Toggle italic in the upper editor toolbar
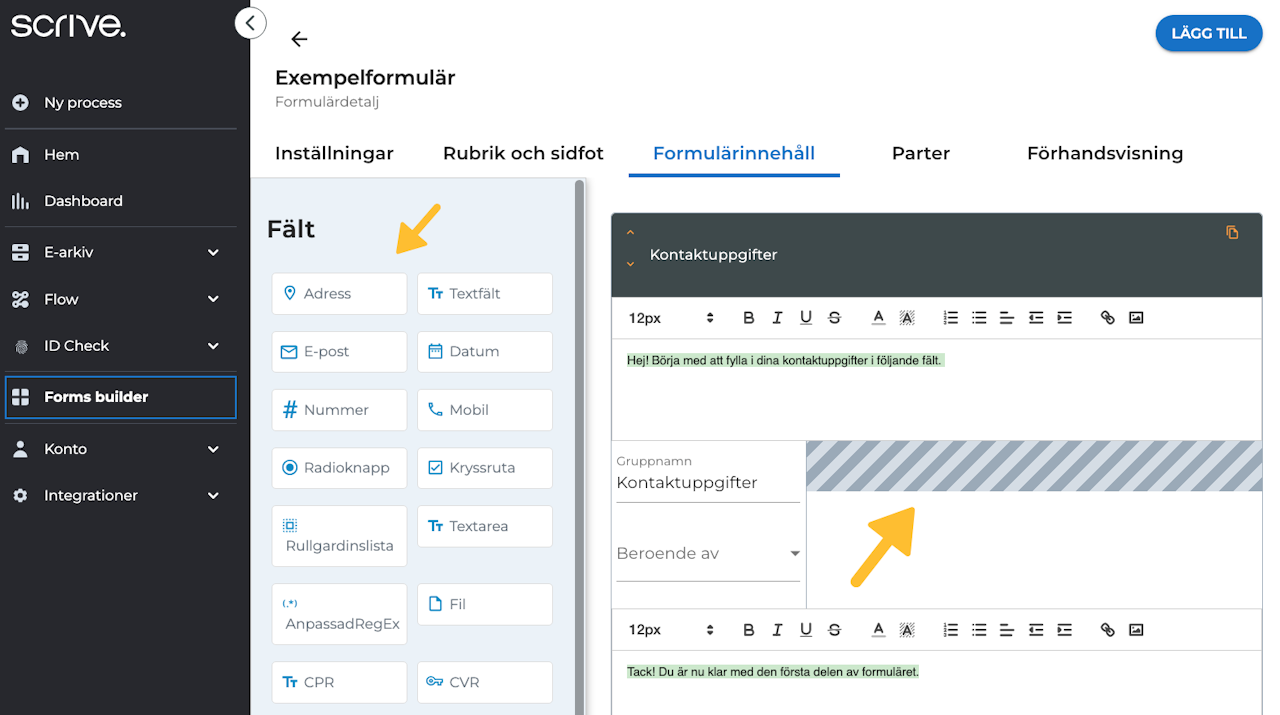 777,318
